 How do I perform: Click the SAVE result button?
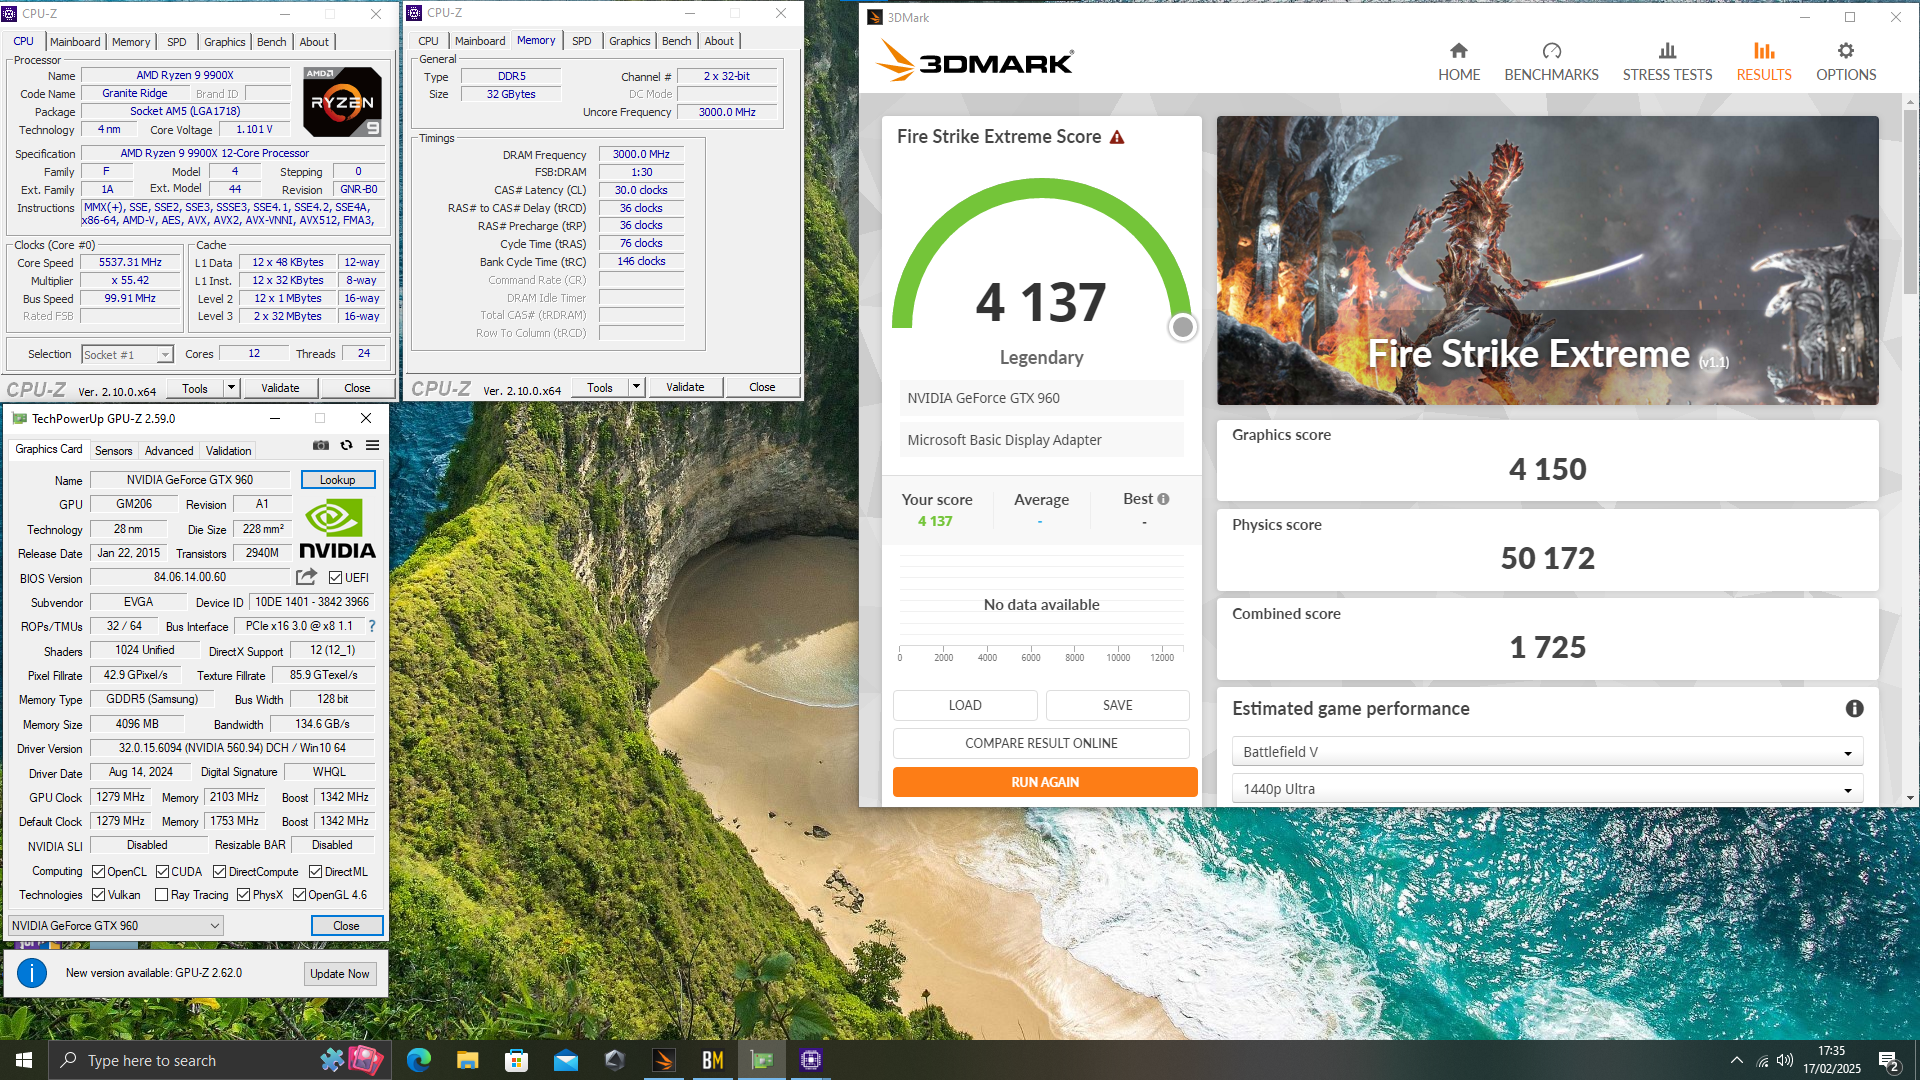tap(1118, 705)
